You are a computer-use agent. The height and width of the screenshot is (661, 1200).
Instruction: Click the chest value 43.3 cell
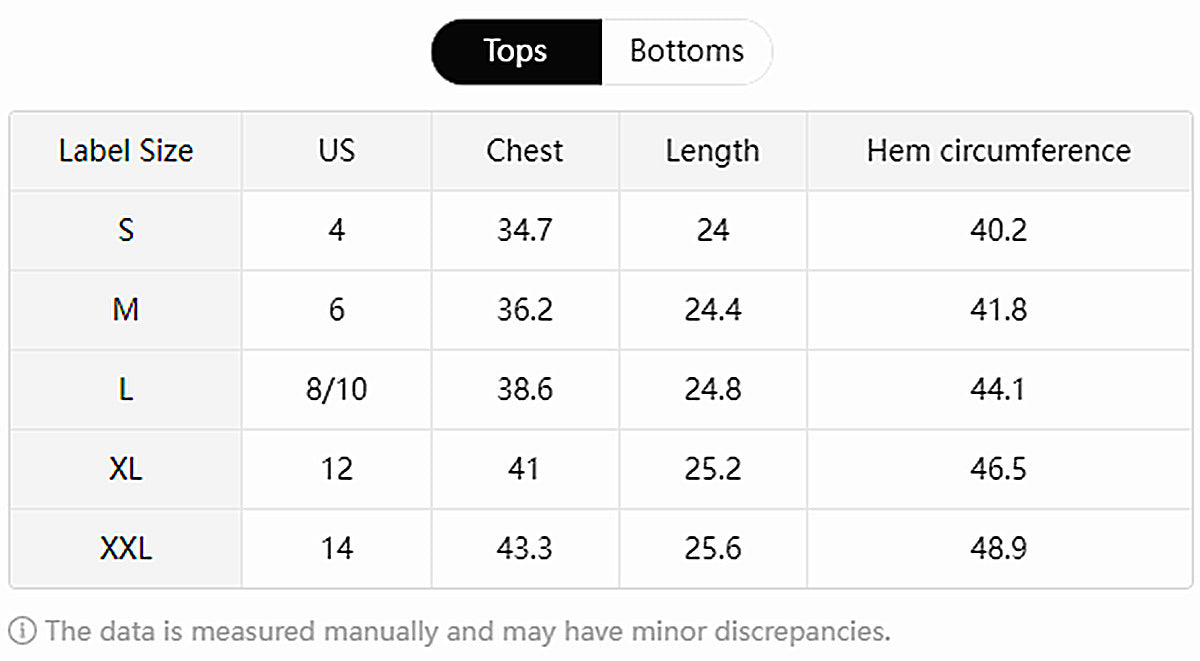pyautogui.click(x=524, y=548)
